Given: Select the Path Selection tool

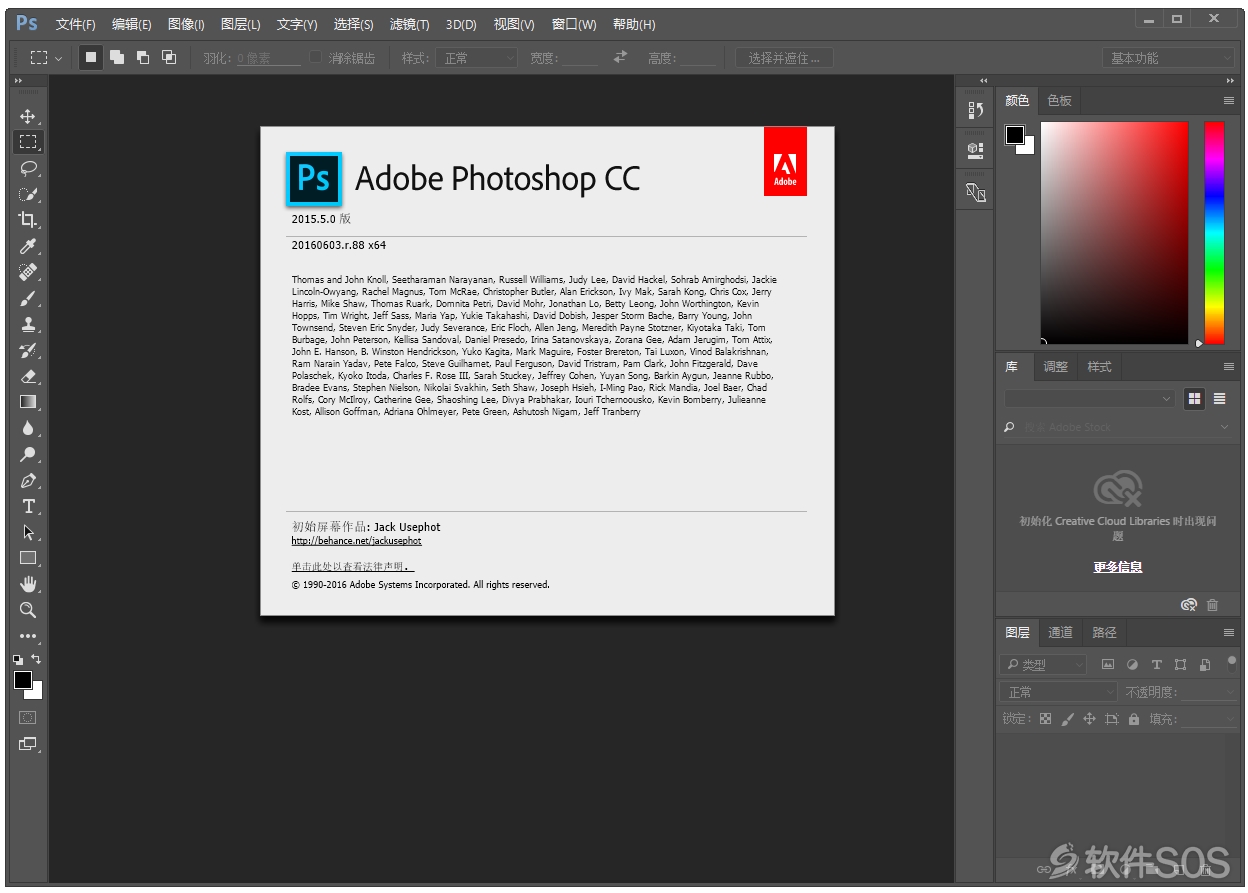Looking at the screenshot, I should (x=28, y=532).
